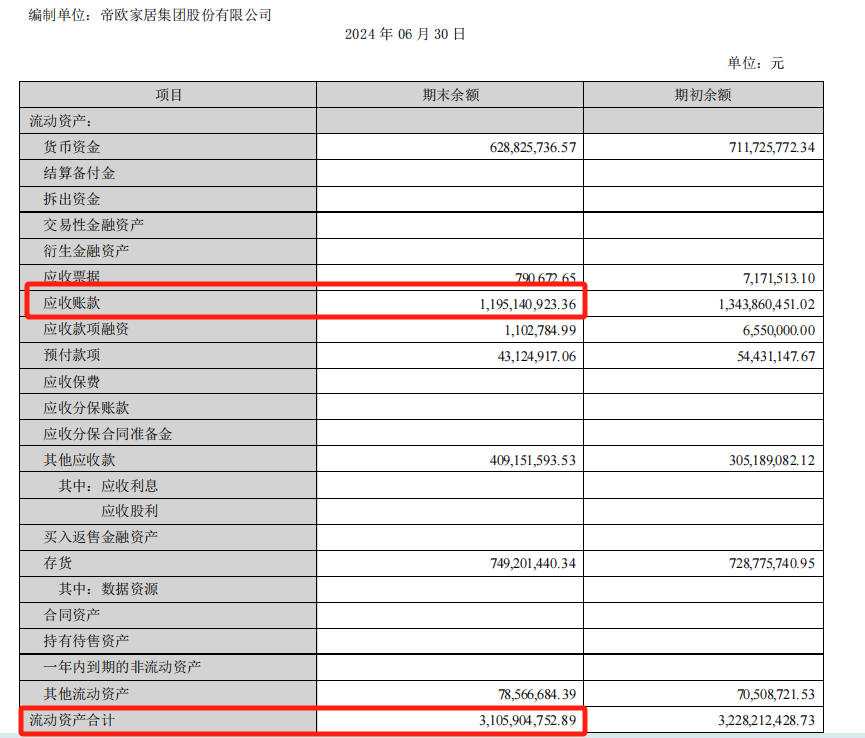Click the value 728,775,740.95

point(772,564)
